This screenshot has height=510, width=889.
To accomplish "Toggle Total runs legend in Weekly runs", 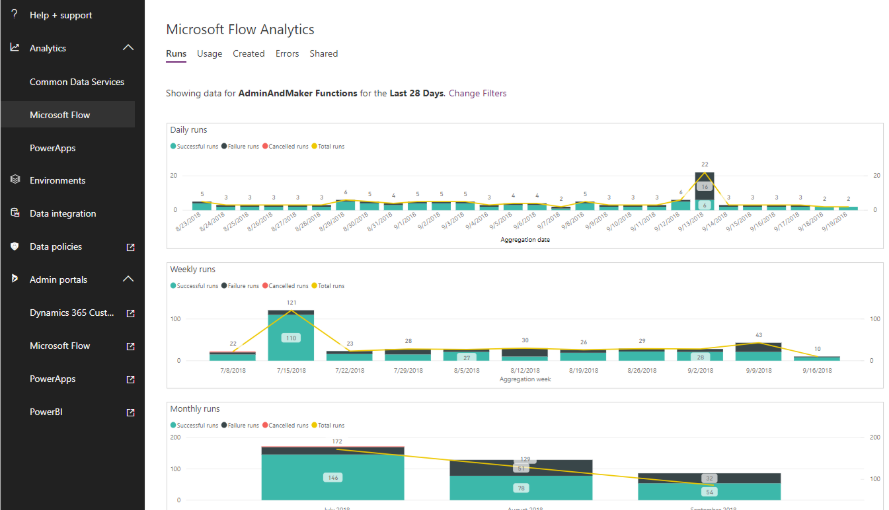I will point(328,286).
